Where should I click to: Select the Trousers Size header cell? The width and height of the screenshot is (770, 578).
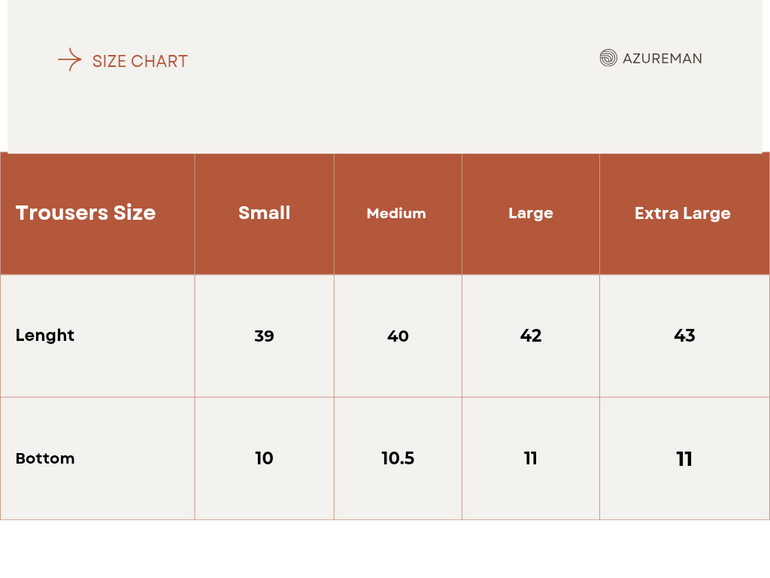(x=86, y=213)
